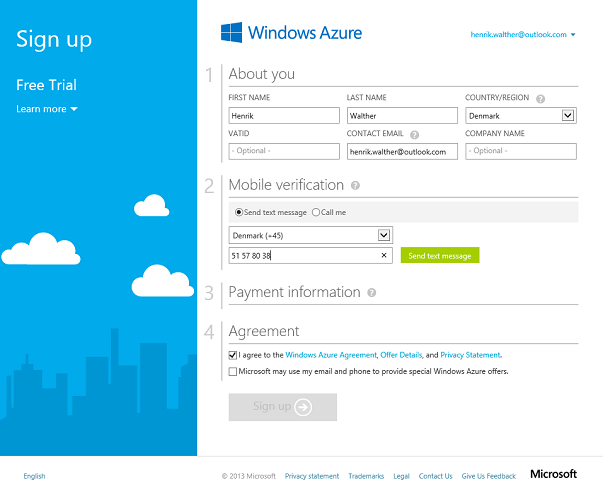Open help icon beside Payment information

click(x=371, y=293)
